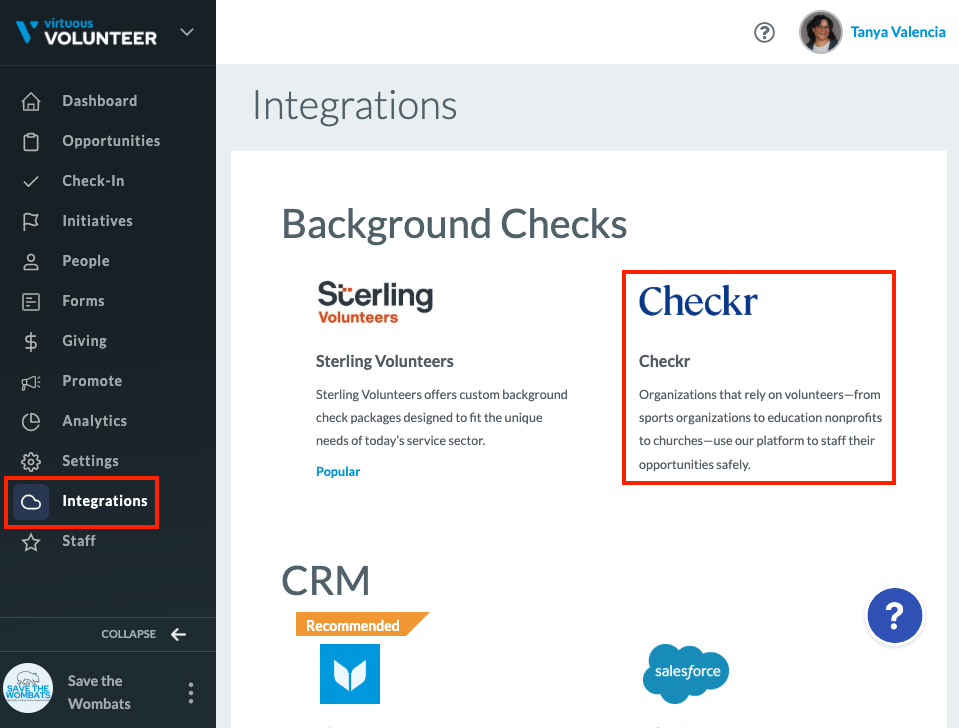Click the Opportunities clipboard icon
Screen dimensions: 959x728
point(31,141)
